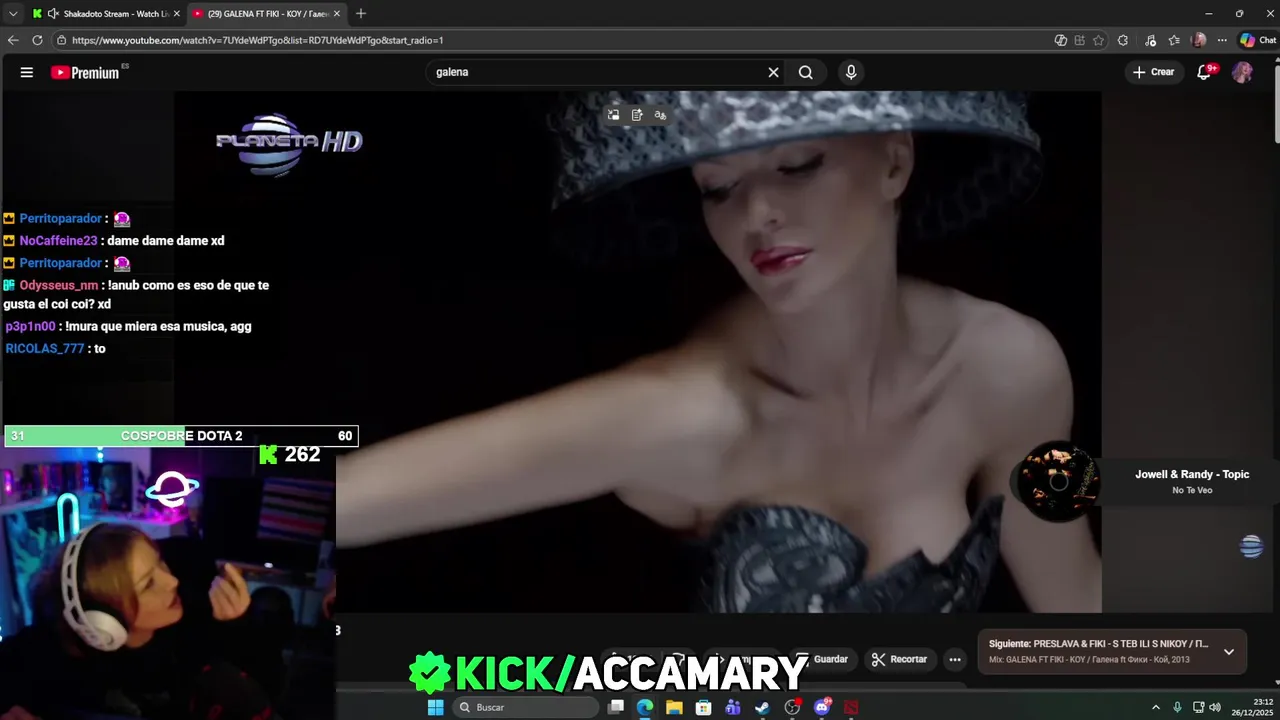Open a new browser tab
1280x720 pixels.
point(361,14)
